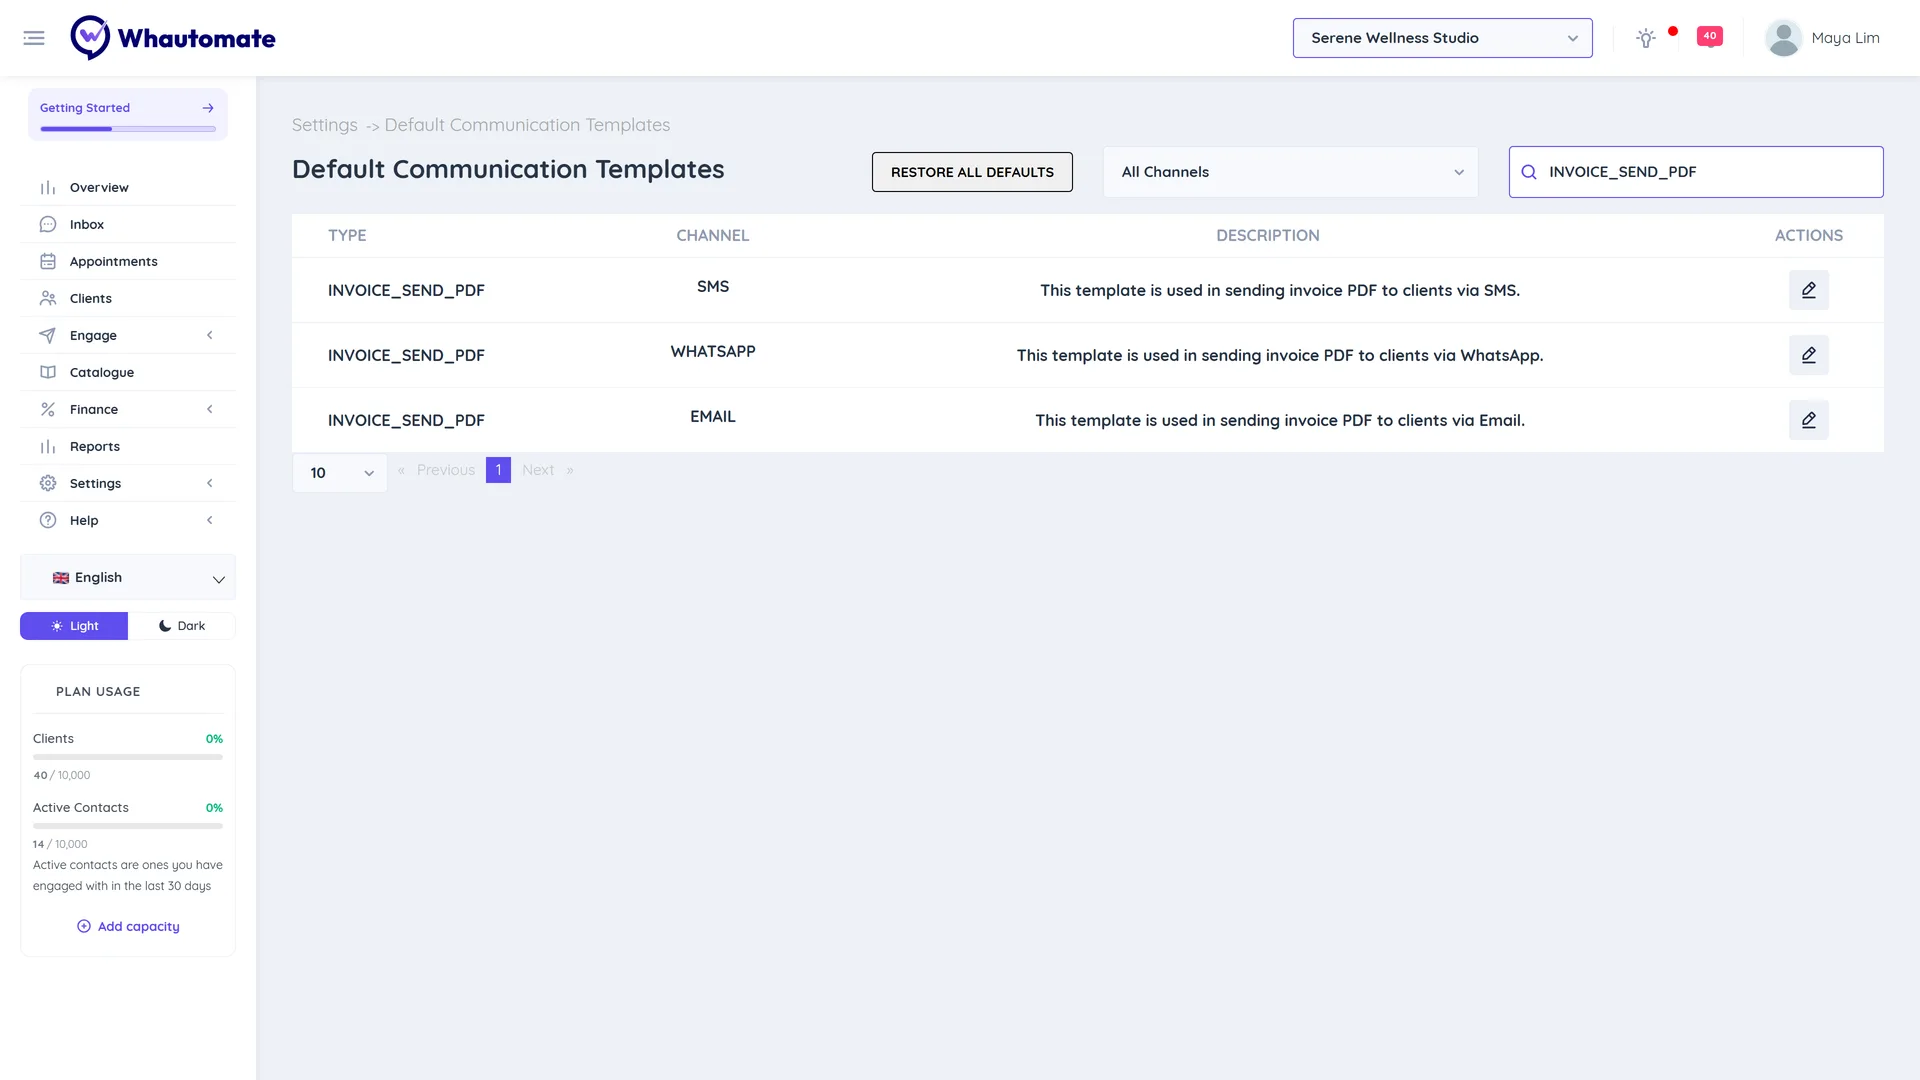Expand the Engage submenu chevron
The width and height of the screenshot is (1920, 1080).
coord(210,336)
